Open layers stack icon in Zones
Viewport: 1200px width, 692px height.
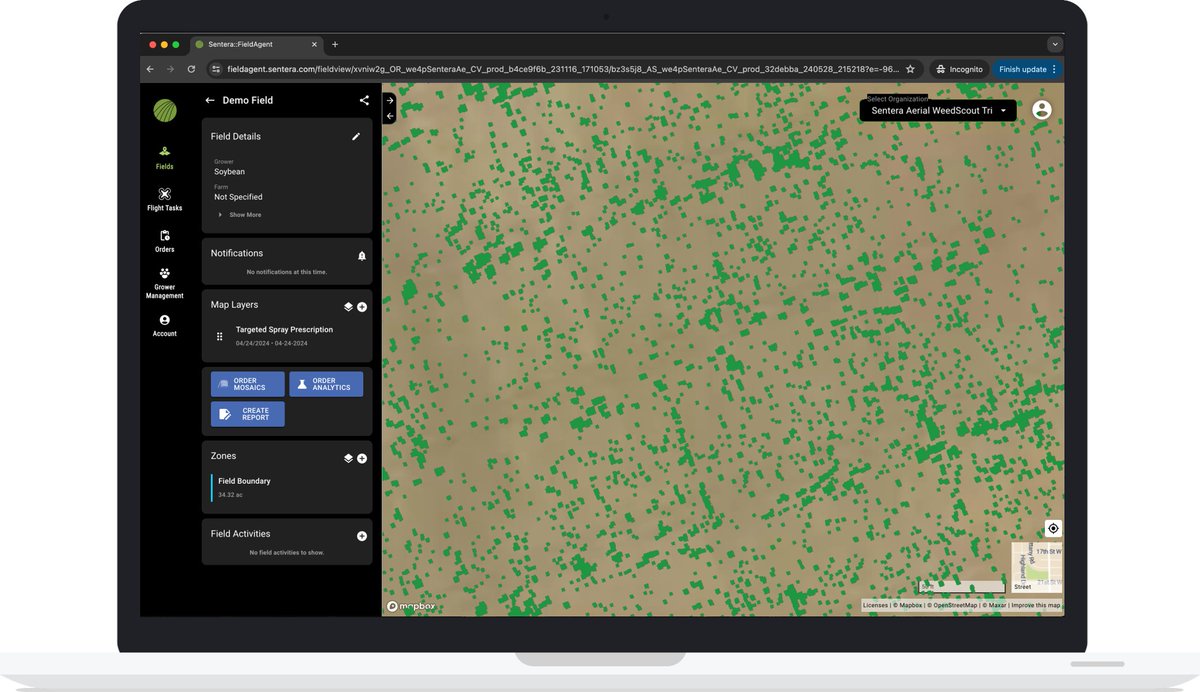(348, 458)
